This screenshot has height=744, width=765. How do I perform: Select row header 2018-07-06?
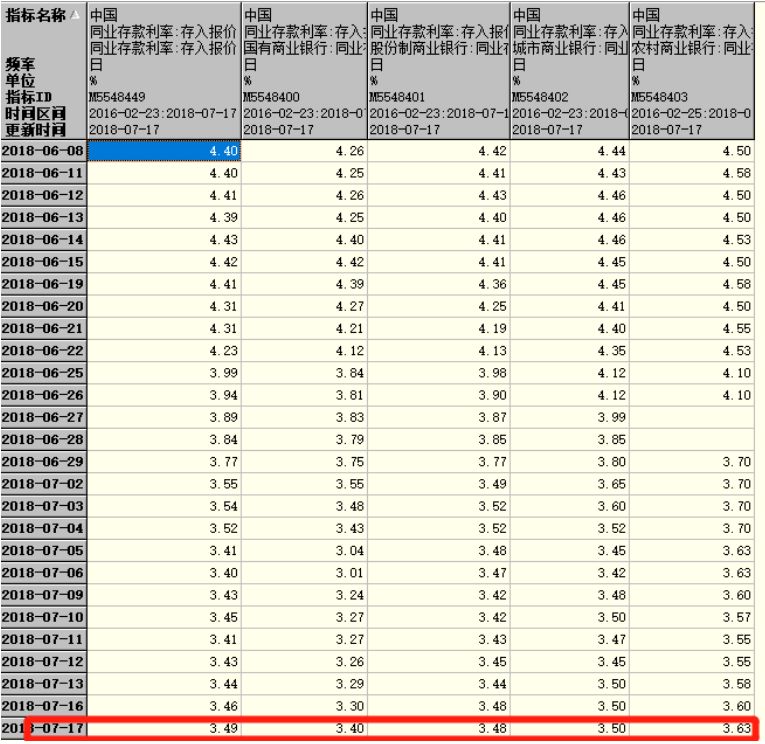43,573
